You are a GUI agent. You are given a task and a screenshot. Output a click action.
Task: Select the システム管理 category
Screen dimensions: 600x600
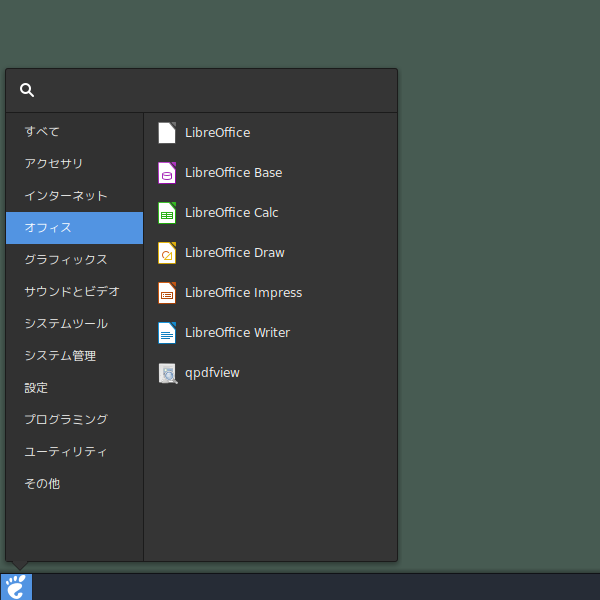[x=75, y=356]
